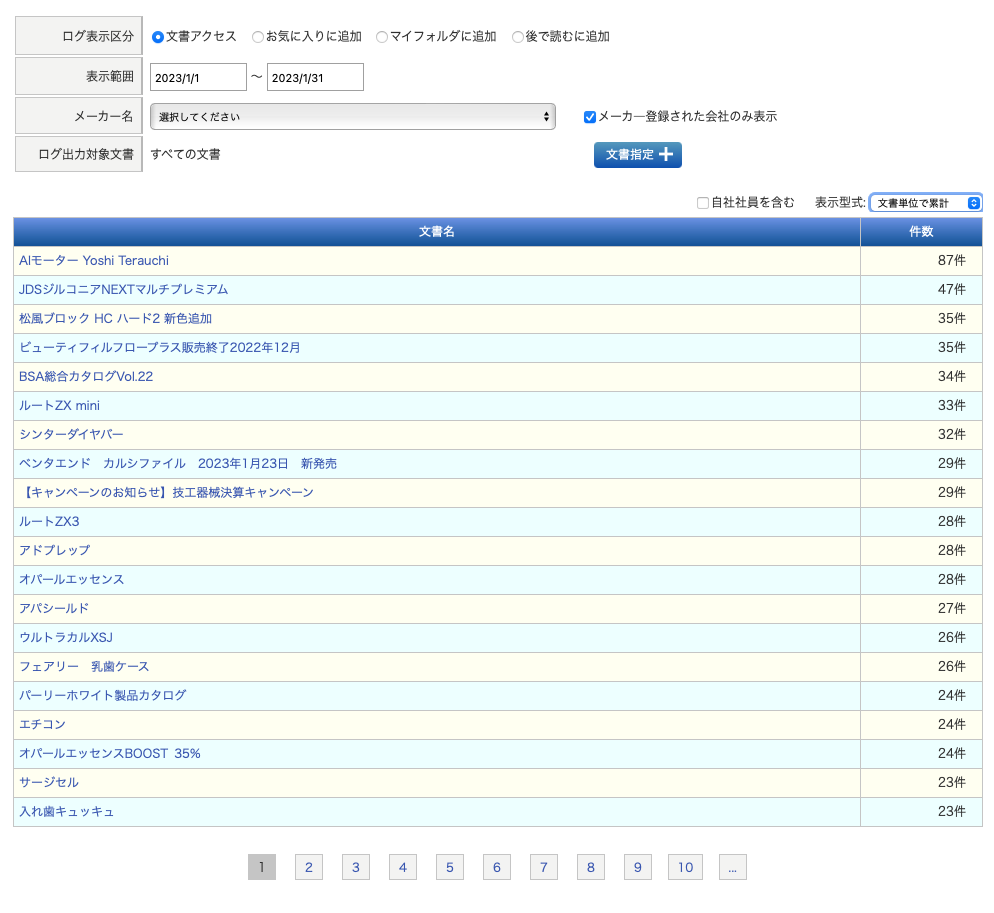Go to page 1

coord(262,867)
